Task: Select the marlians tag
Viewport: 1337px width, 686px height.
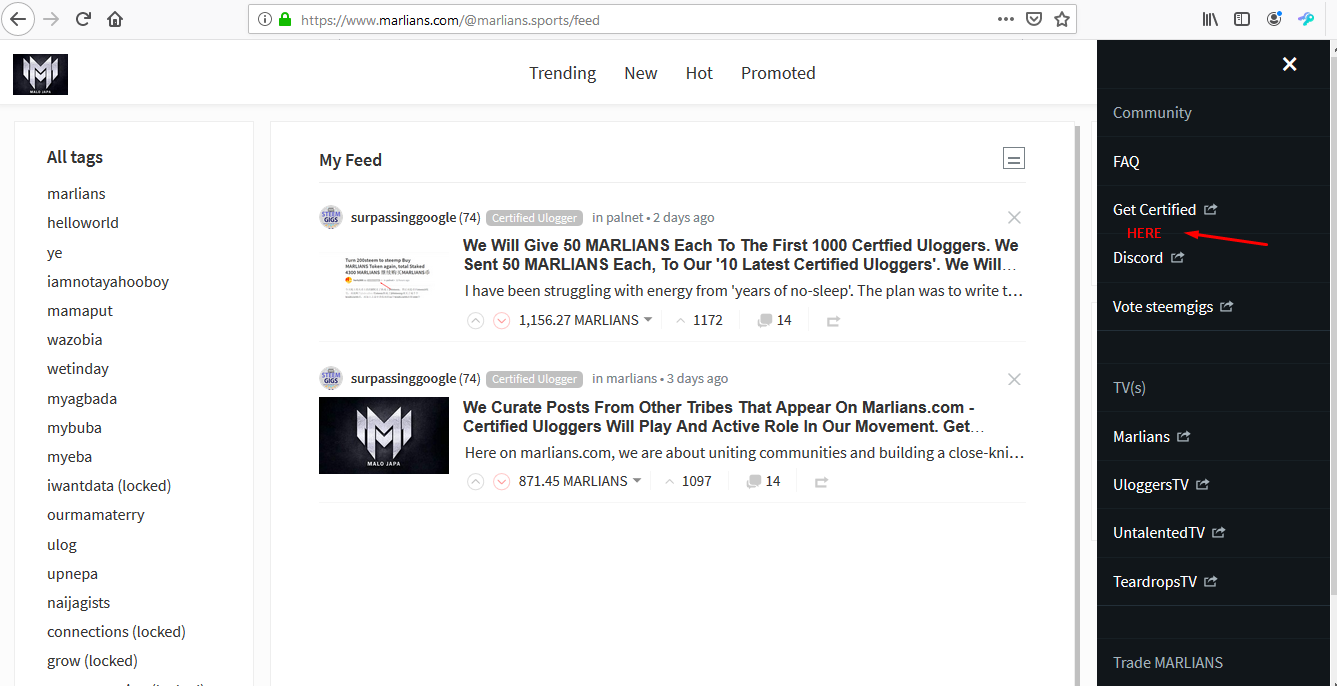Action: (76, 193)
